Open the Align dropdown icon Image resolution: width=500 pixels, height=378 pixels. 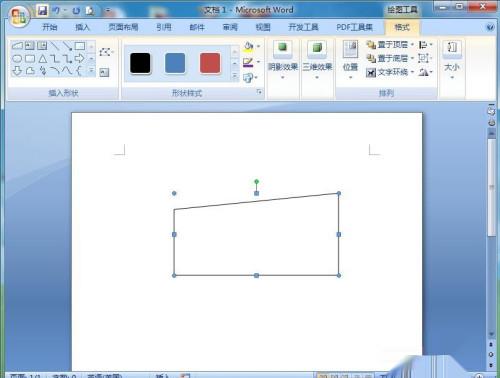click(425, 45)
